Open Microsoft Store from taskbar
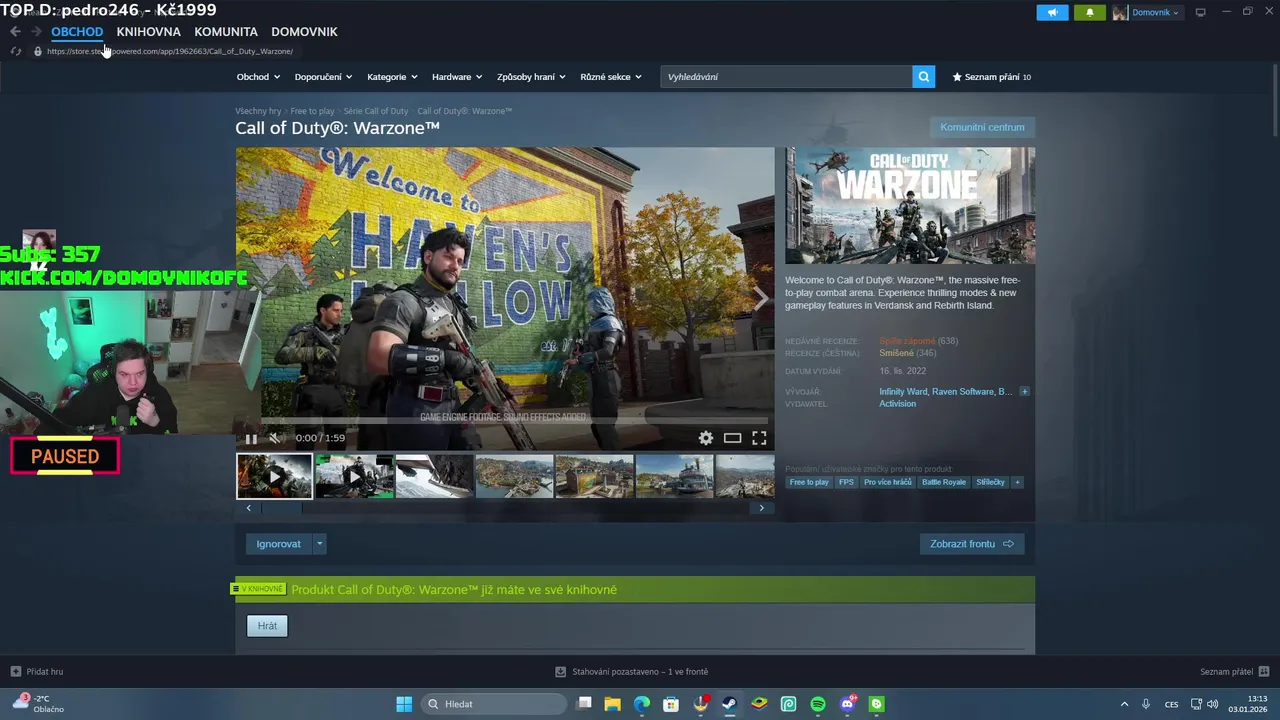The width and height of the screenshot is (1280, 720). (x=671, y=704)
